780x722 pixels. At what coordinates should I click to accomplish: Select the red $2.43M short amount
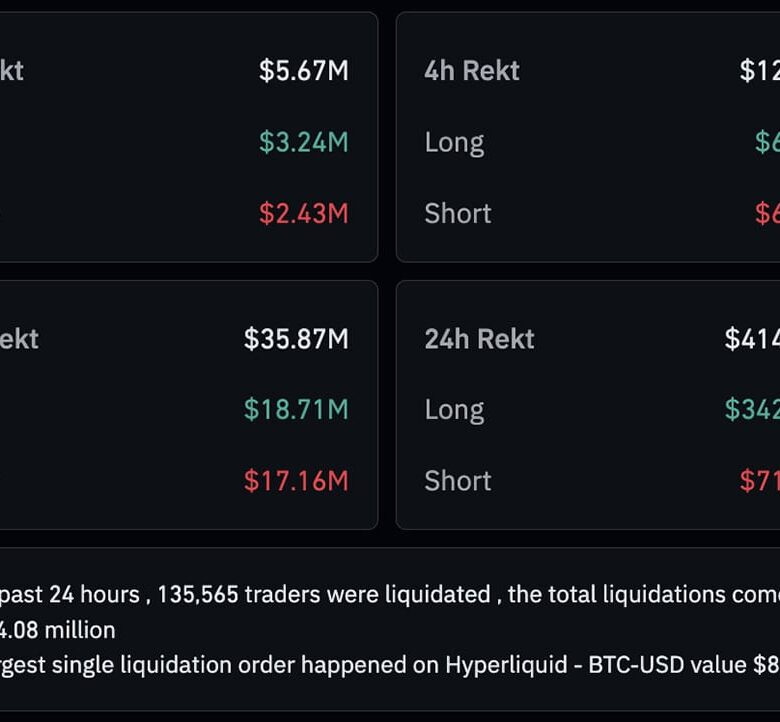(x=303, y=213)
